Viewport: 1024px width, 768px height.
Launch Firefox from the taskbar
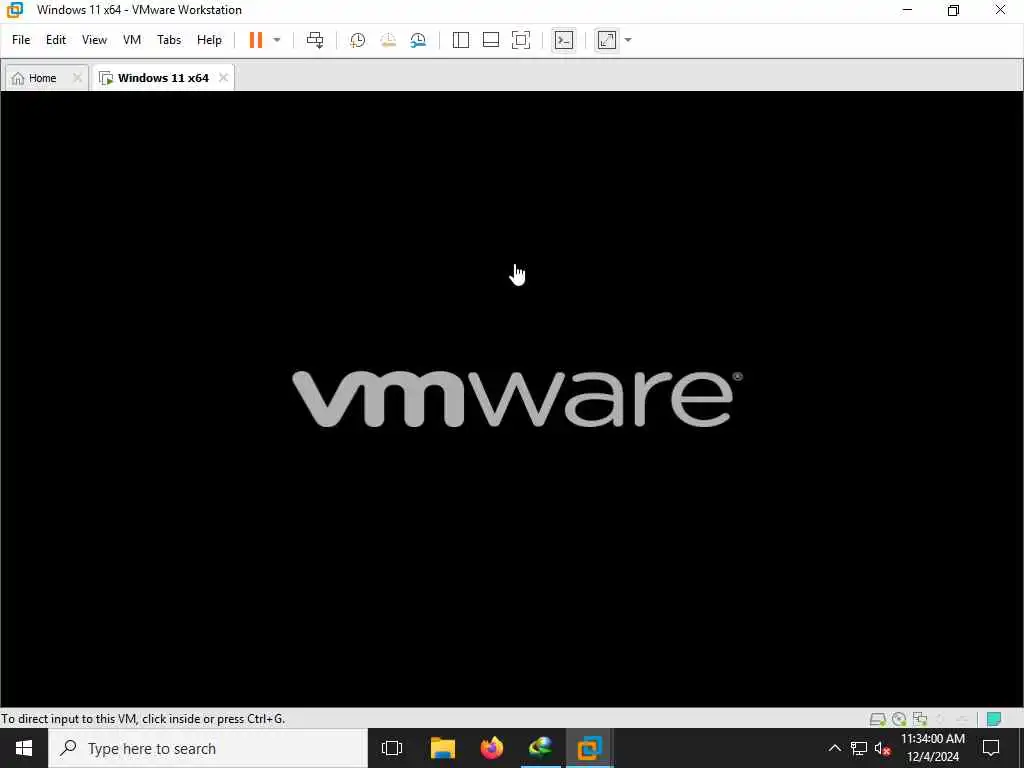pos(492,748)
